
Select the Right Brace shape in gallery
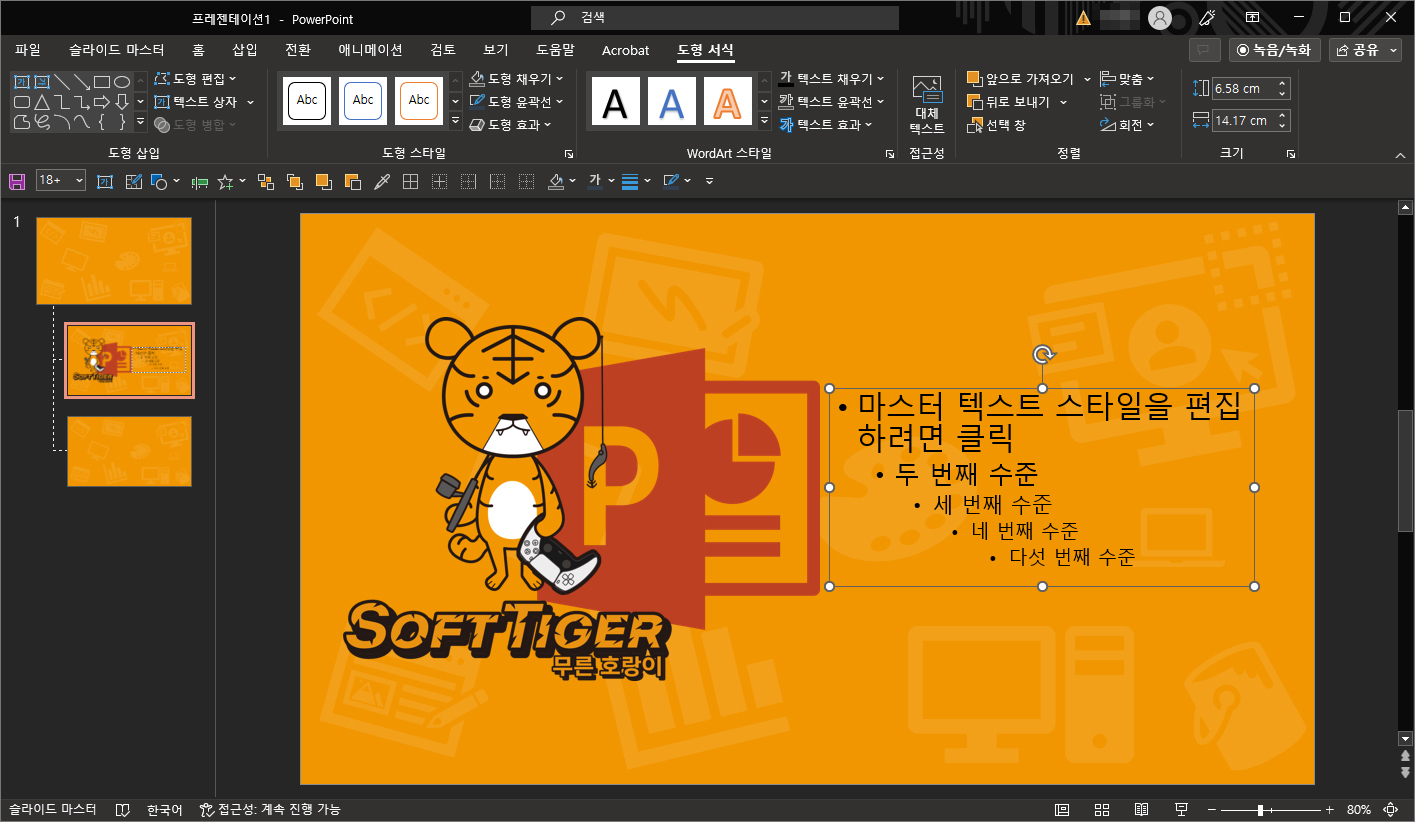[122, 122]
